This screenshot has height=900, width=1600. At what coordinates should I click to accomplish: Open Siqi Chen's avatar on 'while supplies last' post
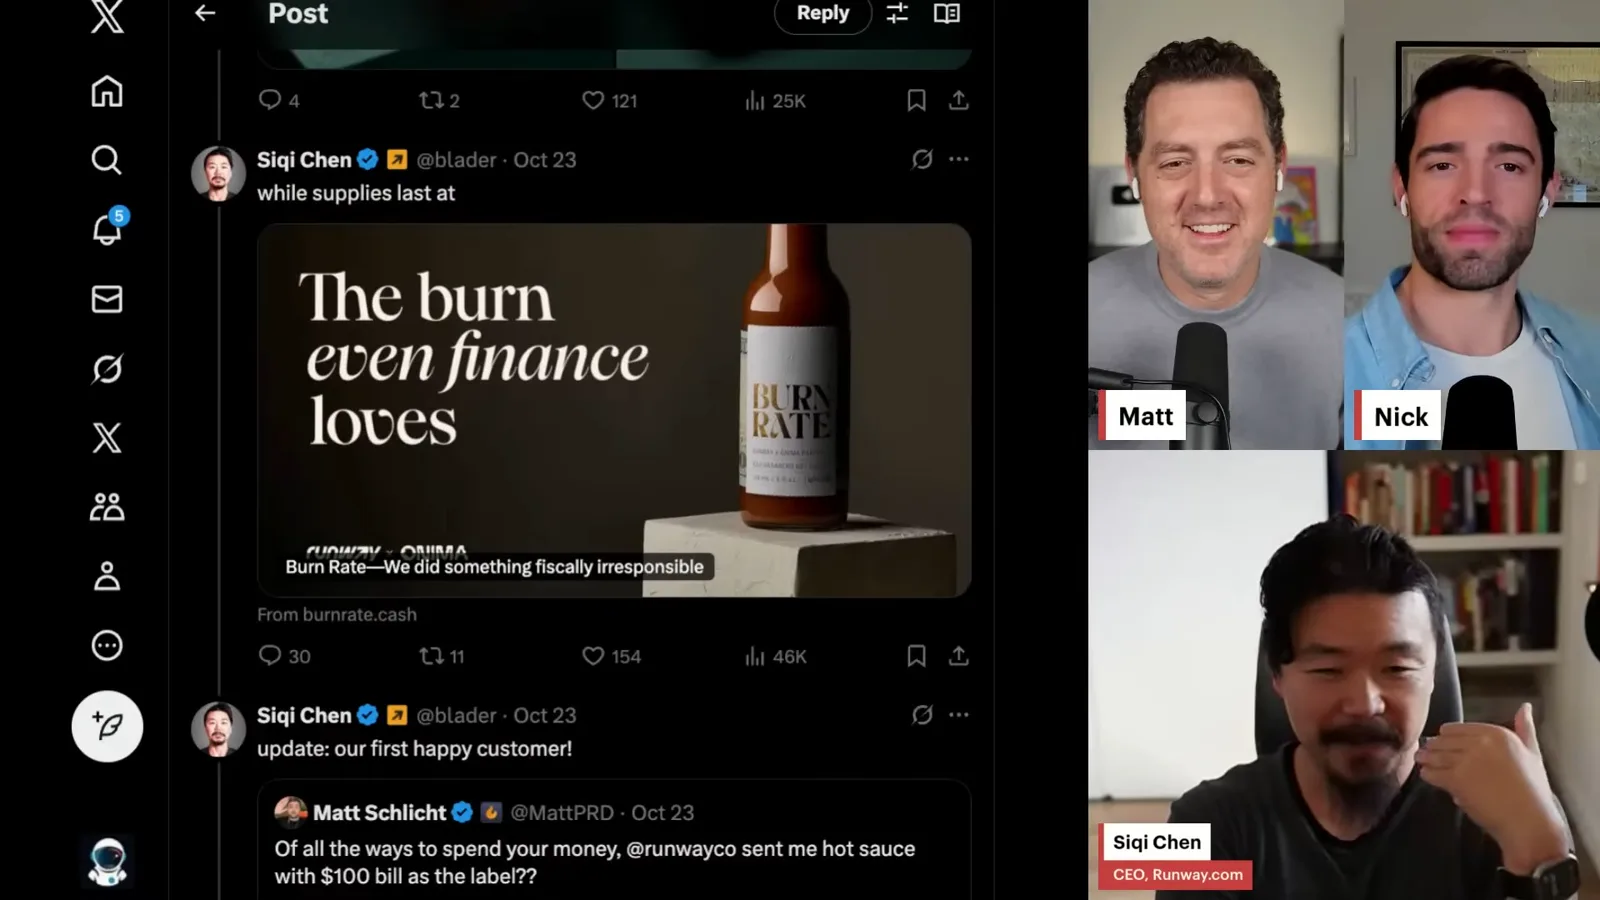tap(218, 173)
